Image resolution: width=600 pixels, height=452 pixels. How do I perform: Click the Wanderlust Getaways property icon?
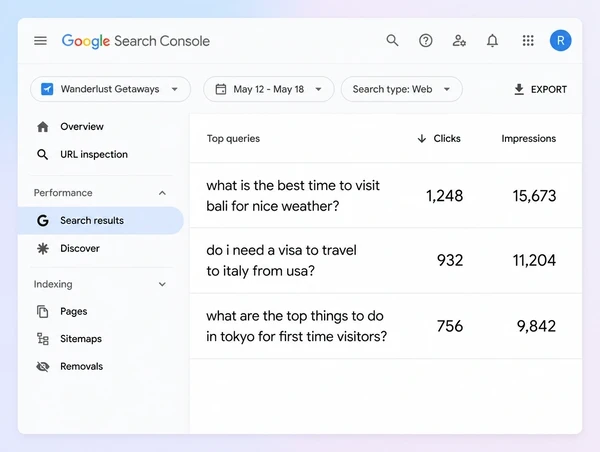47,89
